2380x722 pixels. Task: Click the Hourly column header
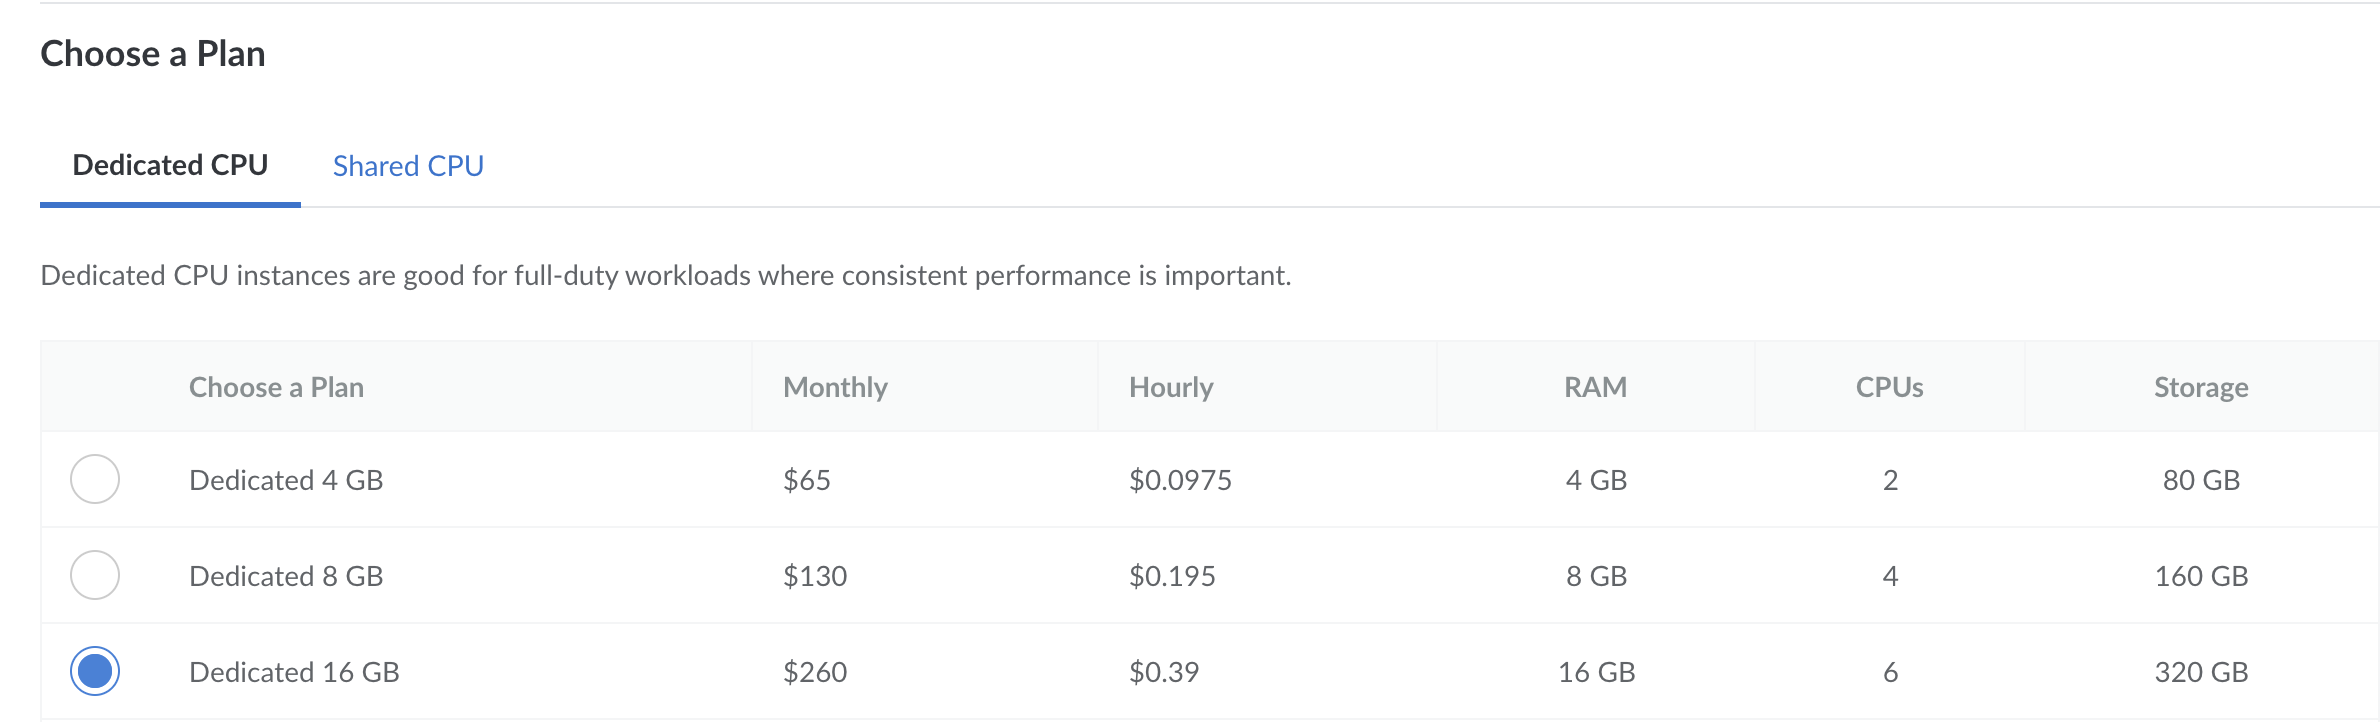pyautogui.click(x=1171, y=387)
